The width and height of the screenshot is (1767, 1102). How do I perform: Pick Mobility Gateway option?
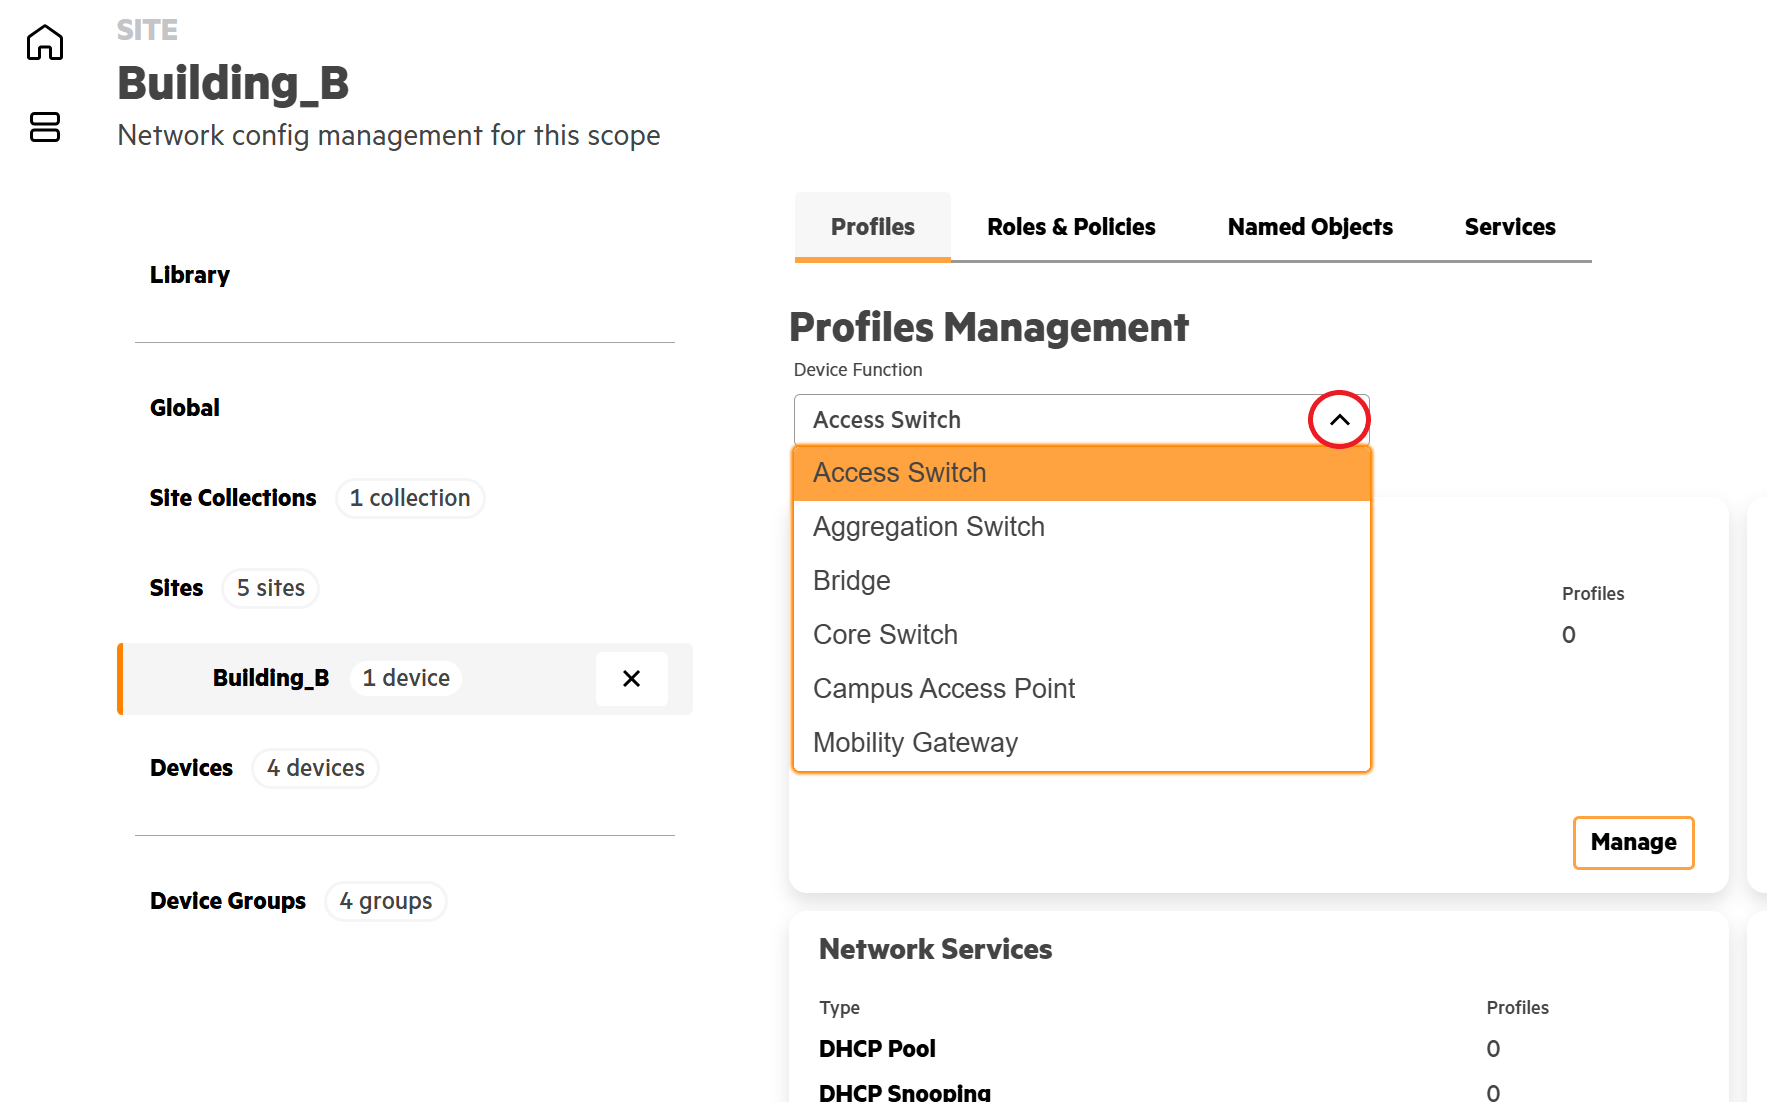tap(915, 743)
